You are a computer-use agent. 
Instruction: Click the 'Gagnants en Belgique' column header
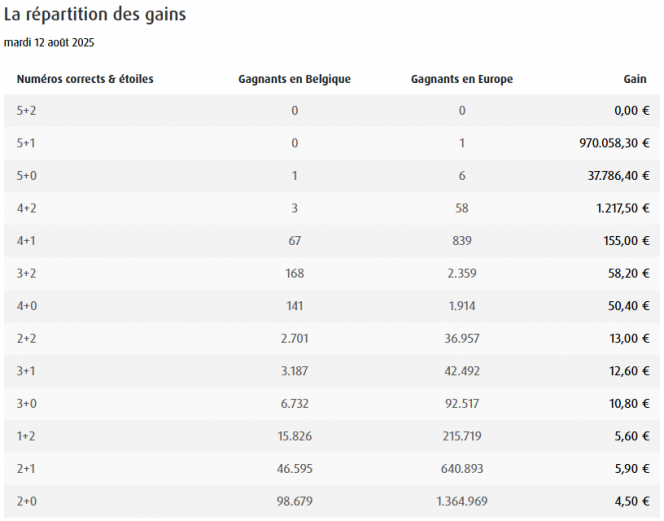point(295,79)
